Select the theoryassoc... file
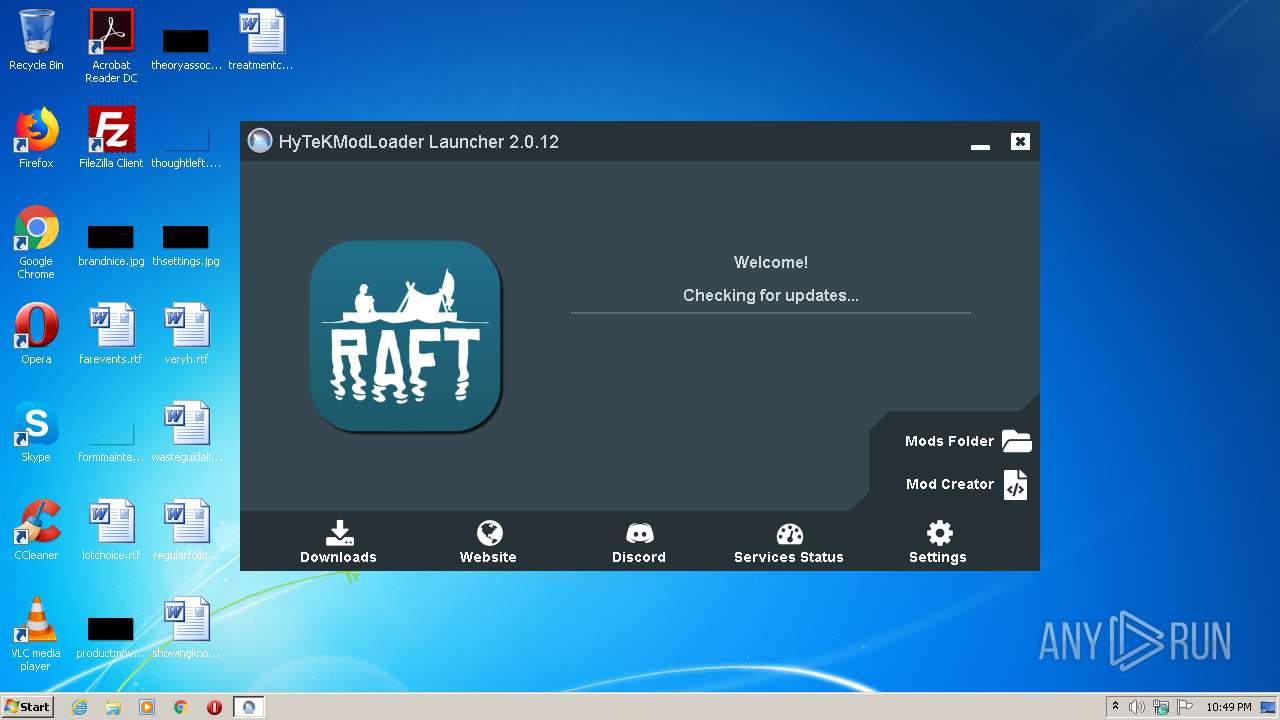Image resolution: width=1280 pixels, height=720 pixels. click(186, 48)
